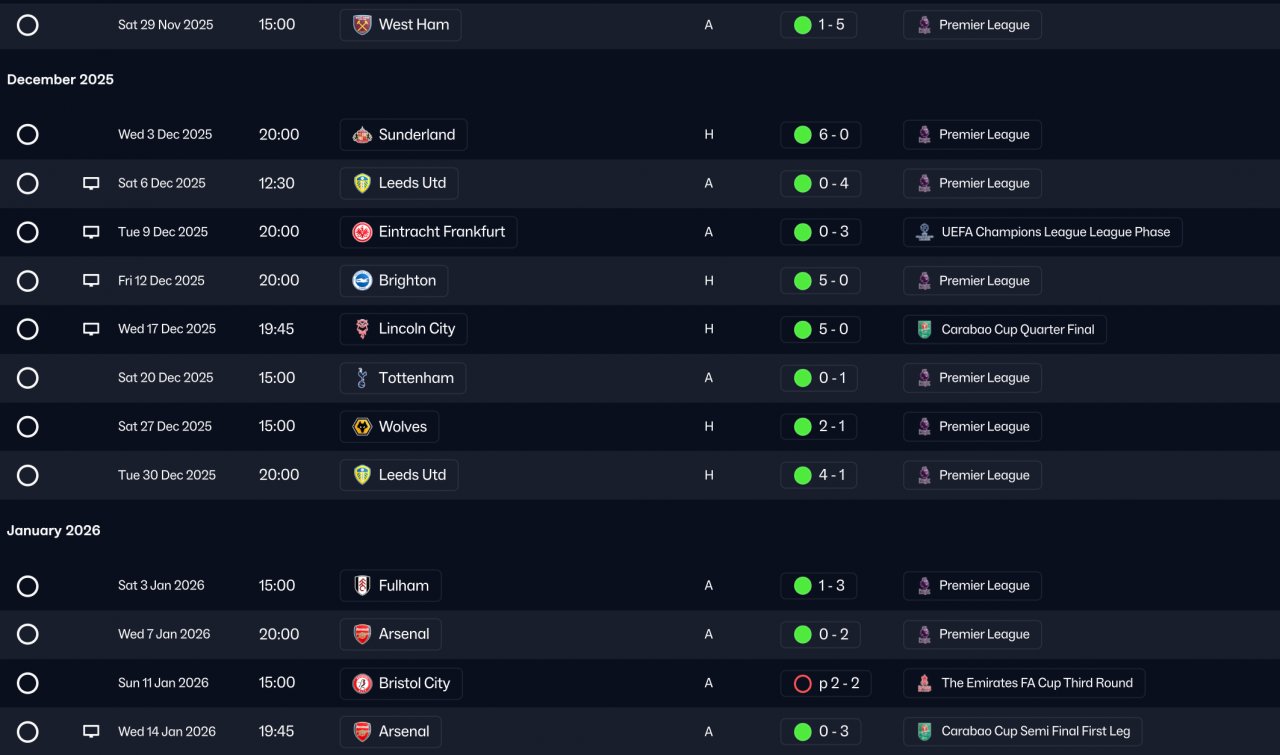Click the green win indicator for the Brighton 5 - 0 result
1280x755 pixels.
tap(802, 281)
